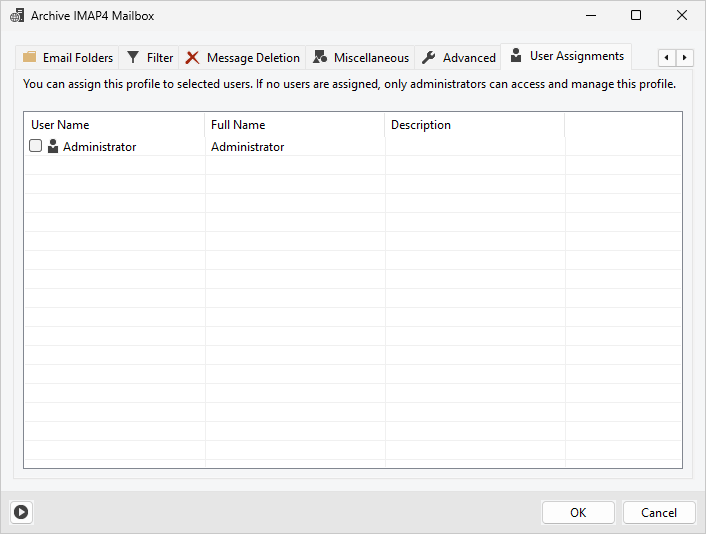The width and height of the screenshot is (706, 534).
Task: Click the play icon at bottom left
Action: point(20,512)
